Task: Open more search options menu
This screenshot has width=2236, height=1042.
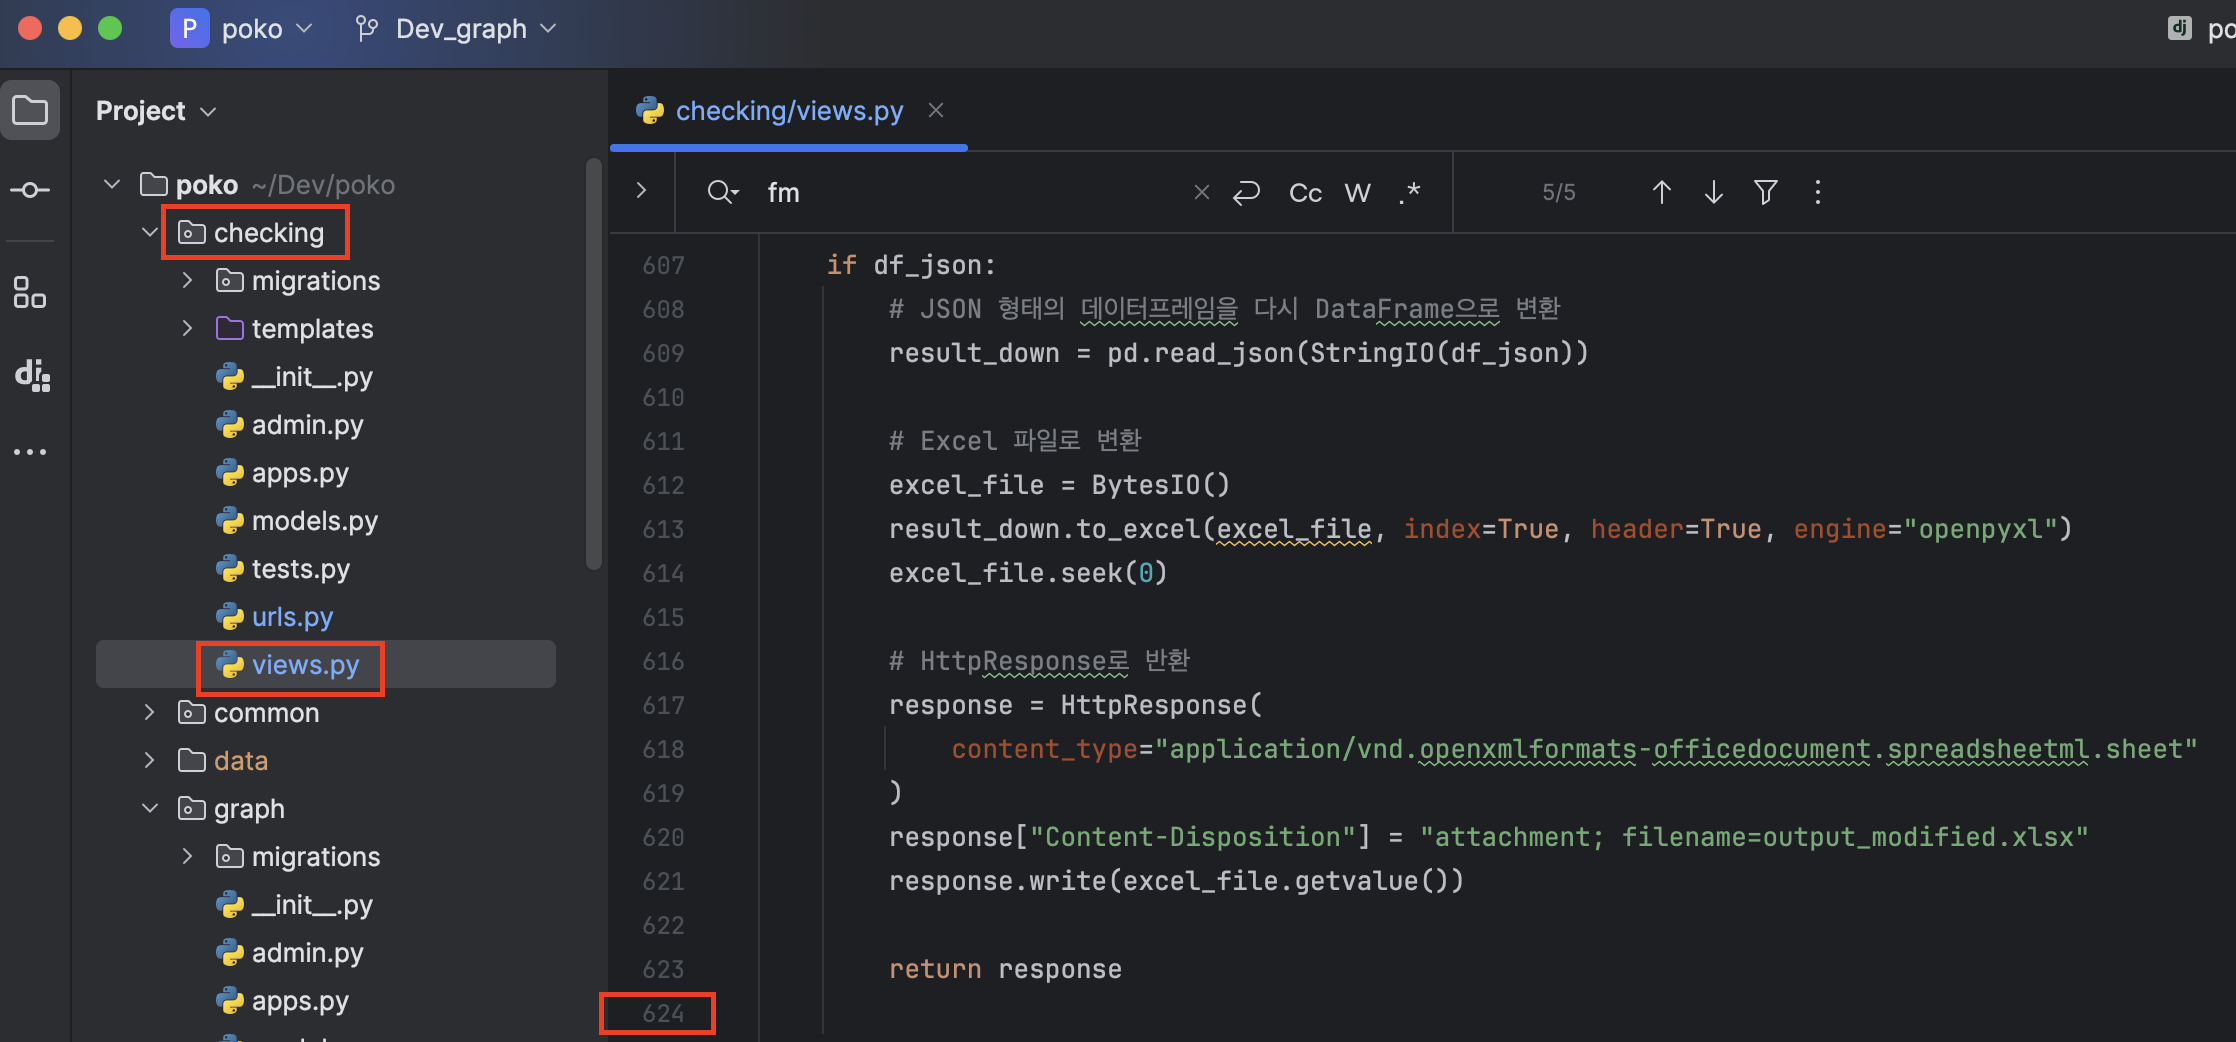Action: pos(1818,192)
